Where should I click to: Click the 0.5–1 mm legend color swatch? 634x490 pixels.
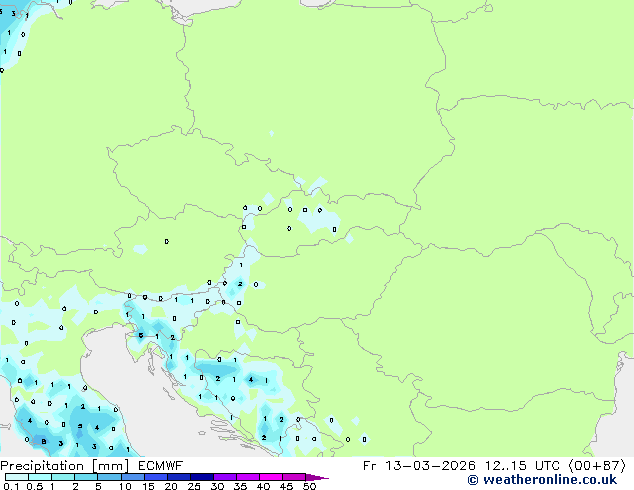(x=40, y=477)
